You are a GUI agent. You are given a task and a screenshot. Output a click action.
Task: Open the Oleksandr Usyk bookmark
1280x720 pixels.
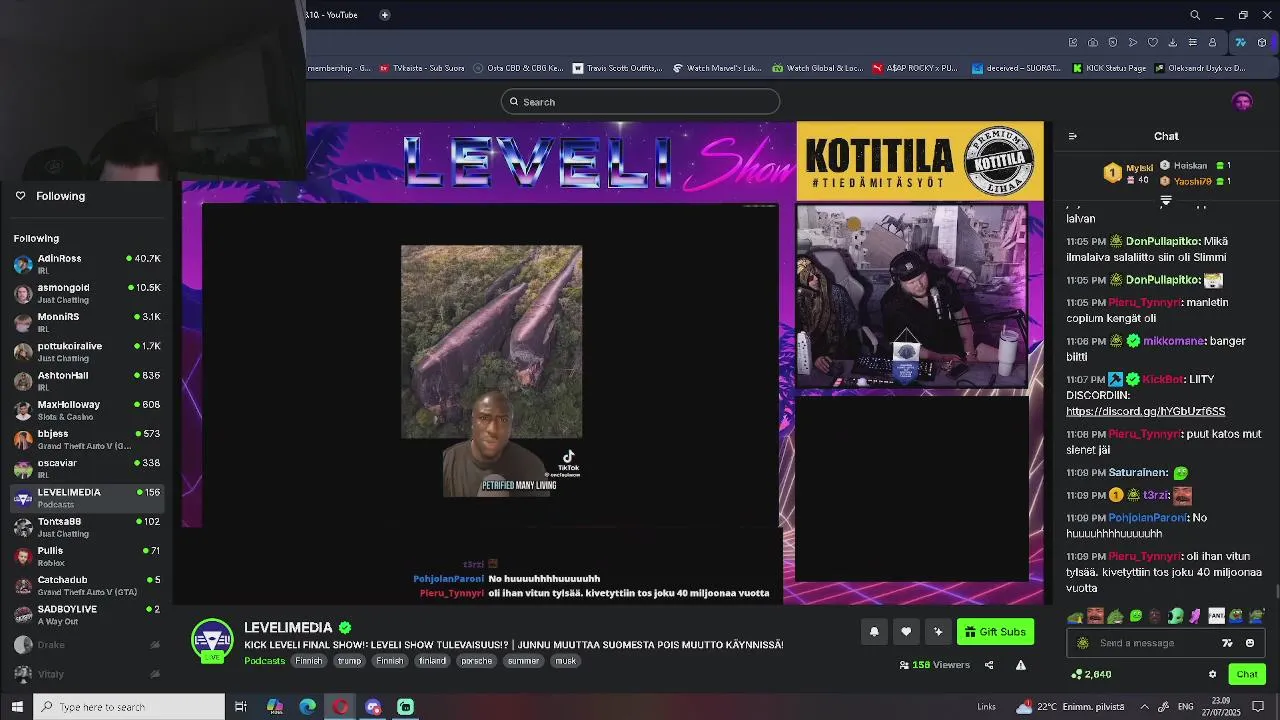1200,68
